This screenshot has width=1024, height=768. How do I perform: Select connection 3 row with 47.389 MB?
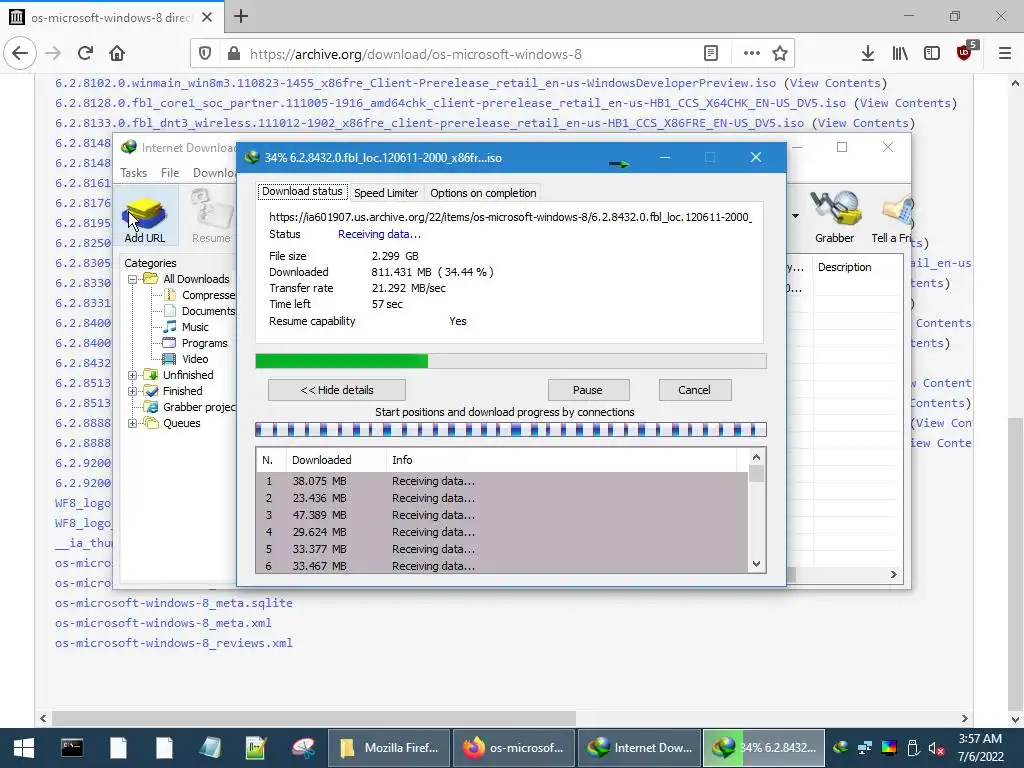(x=502, y=515)
